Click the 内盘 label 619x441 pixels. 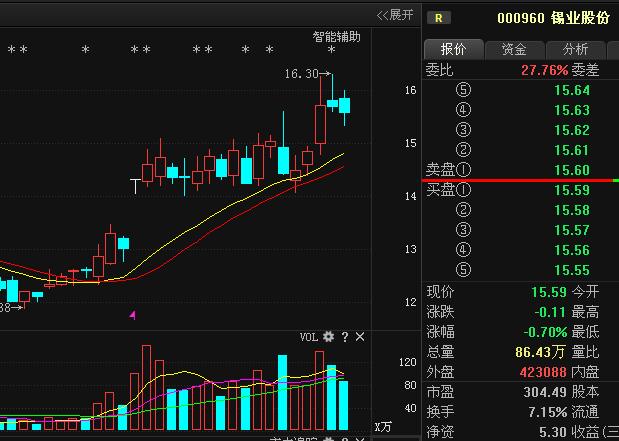click(x=585, y=372)
